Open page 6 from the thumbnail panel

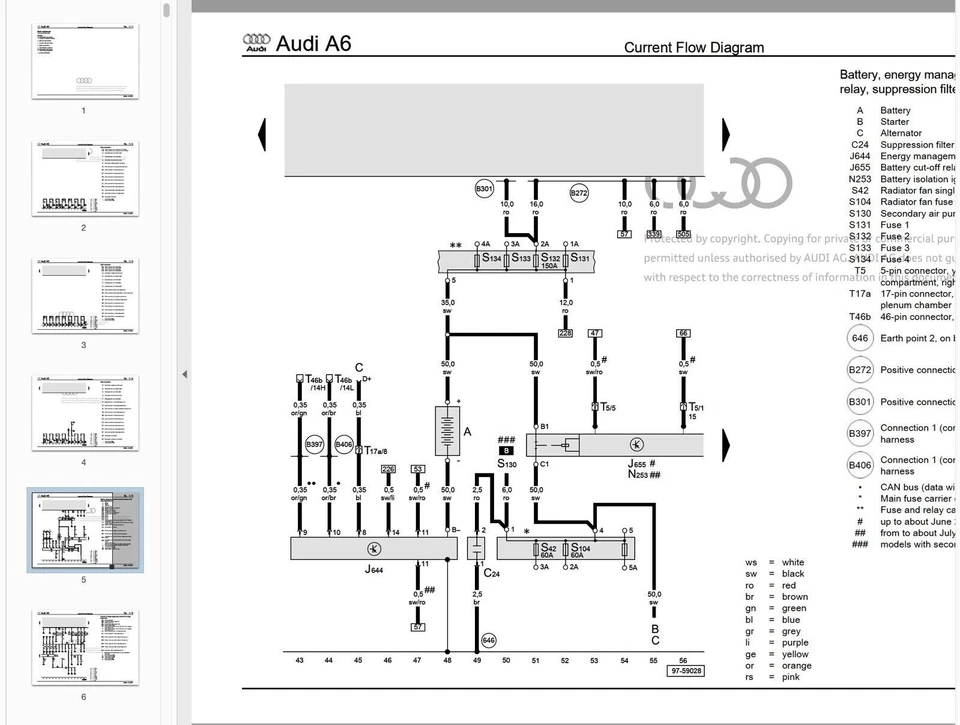(x=83, y=650)
